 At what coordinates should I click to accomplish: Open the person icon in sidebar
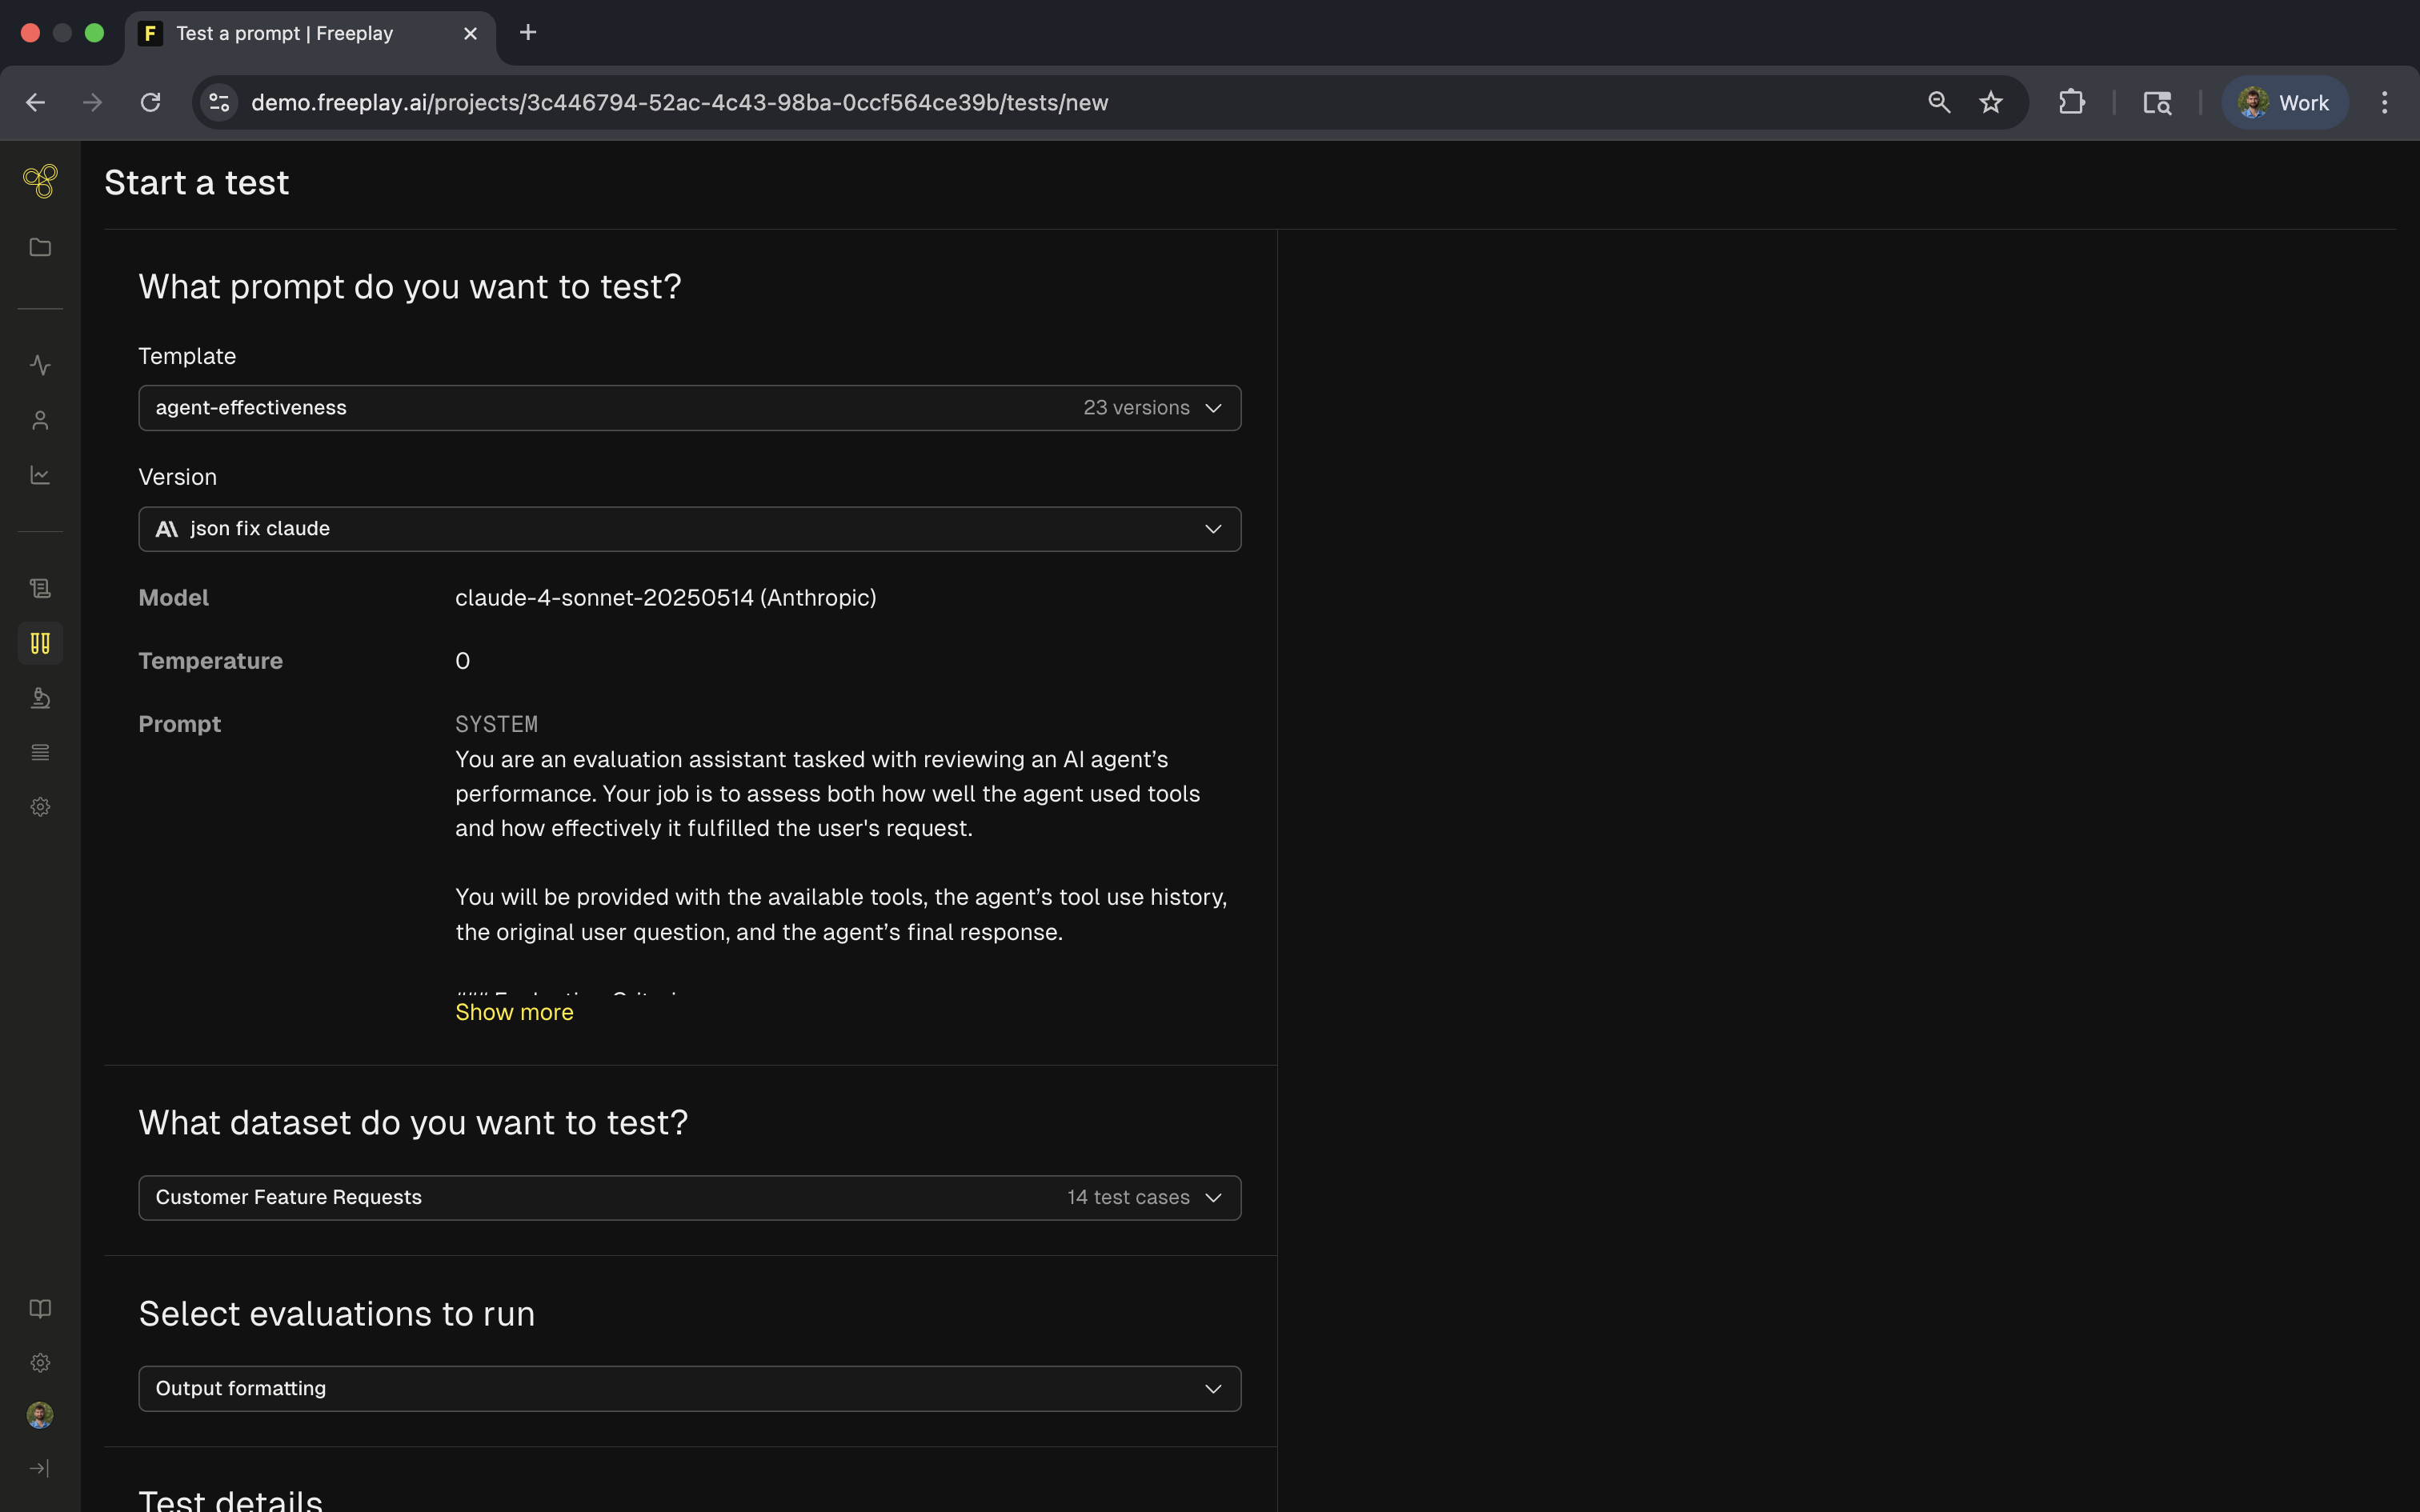click(40, 420)
